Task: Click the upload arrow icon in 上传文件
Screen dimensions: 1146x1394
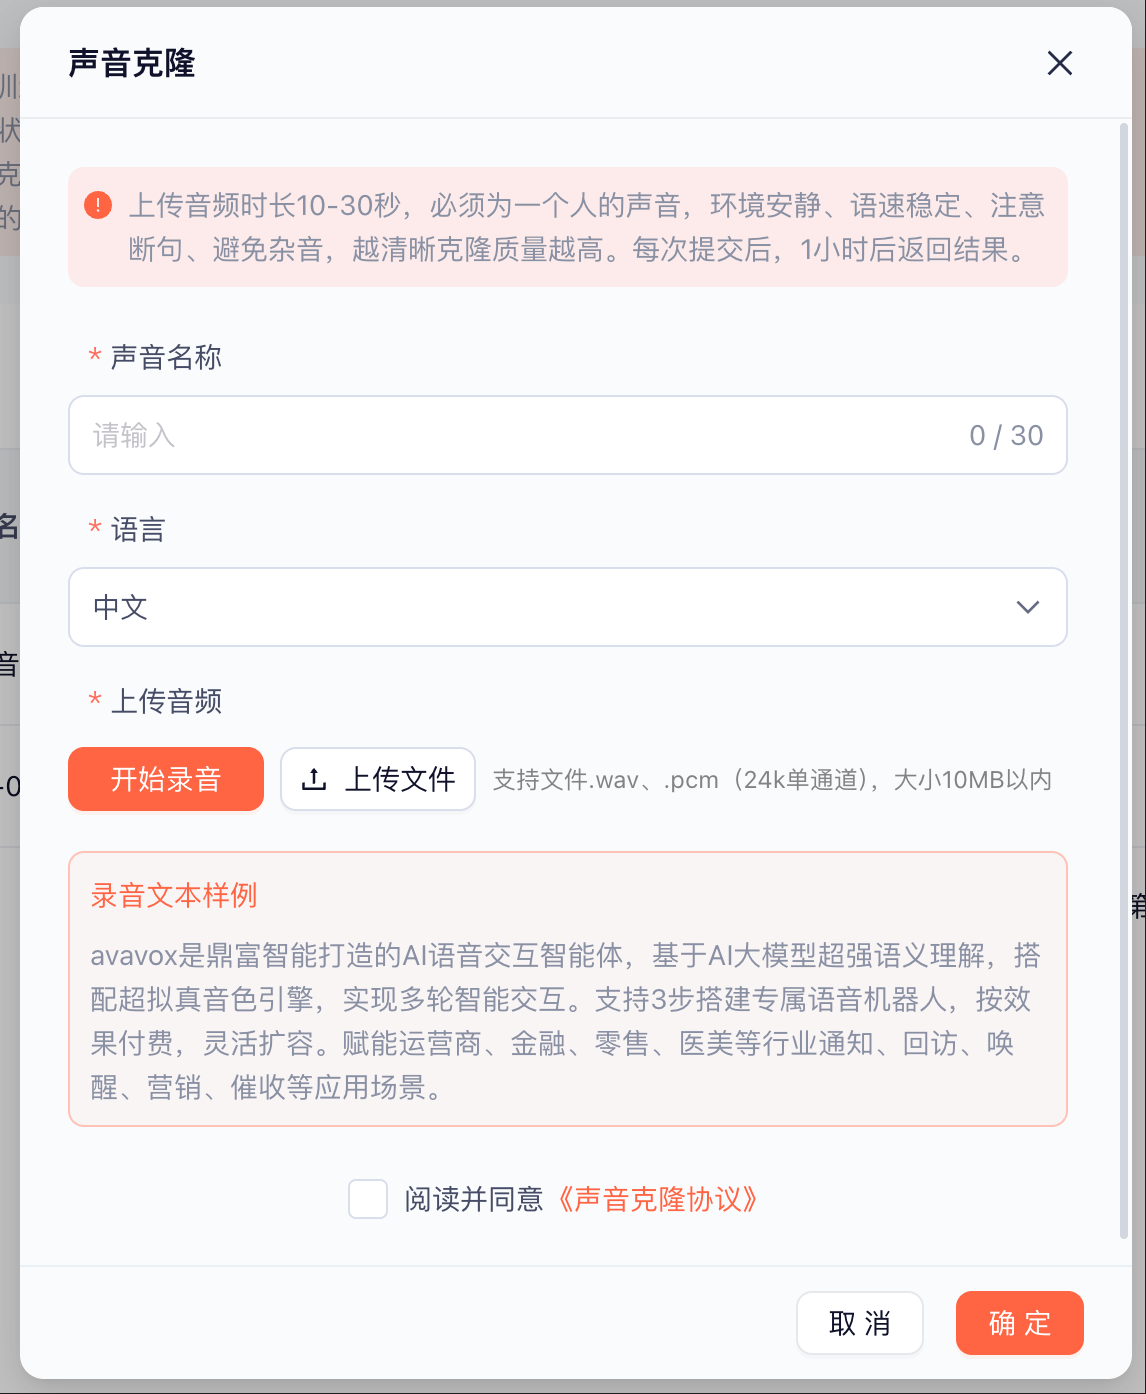Action: pos(314,779)
